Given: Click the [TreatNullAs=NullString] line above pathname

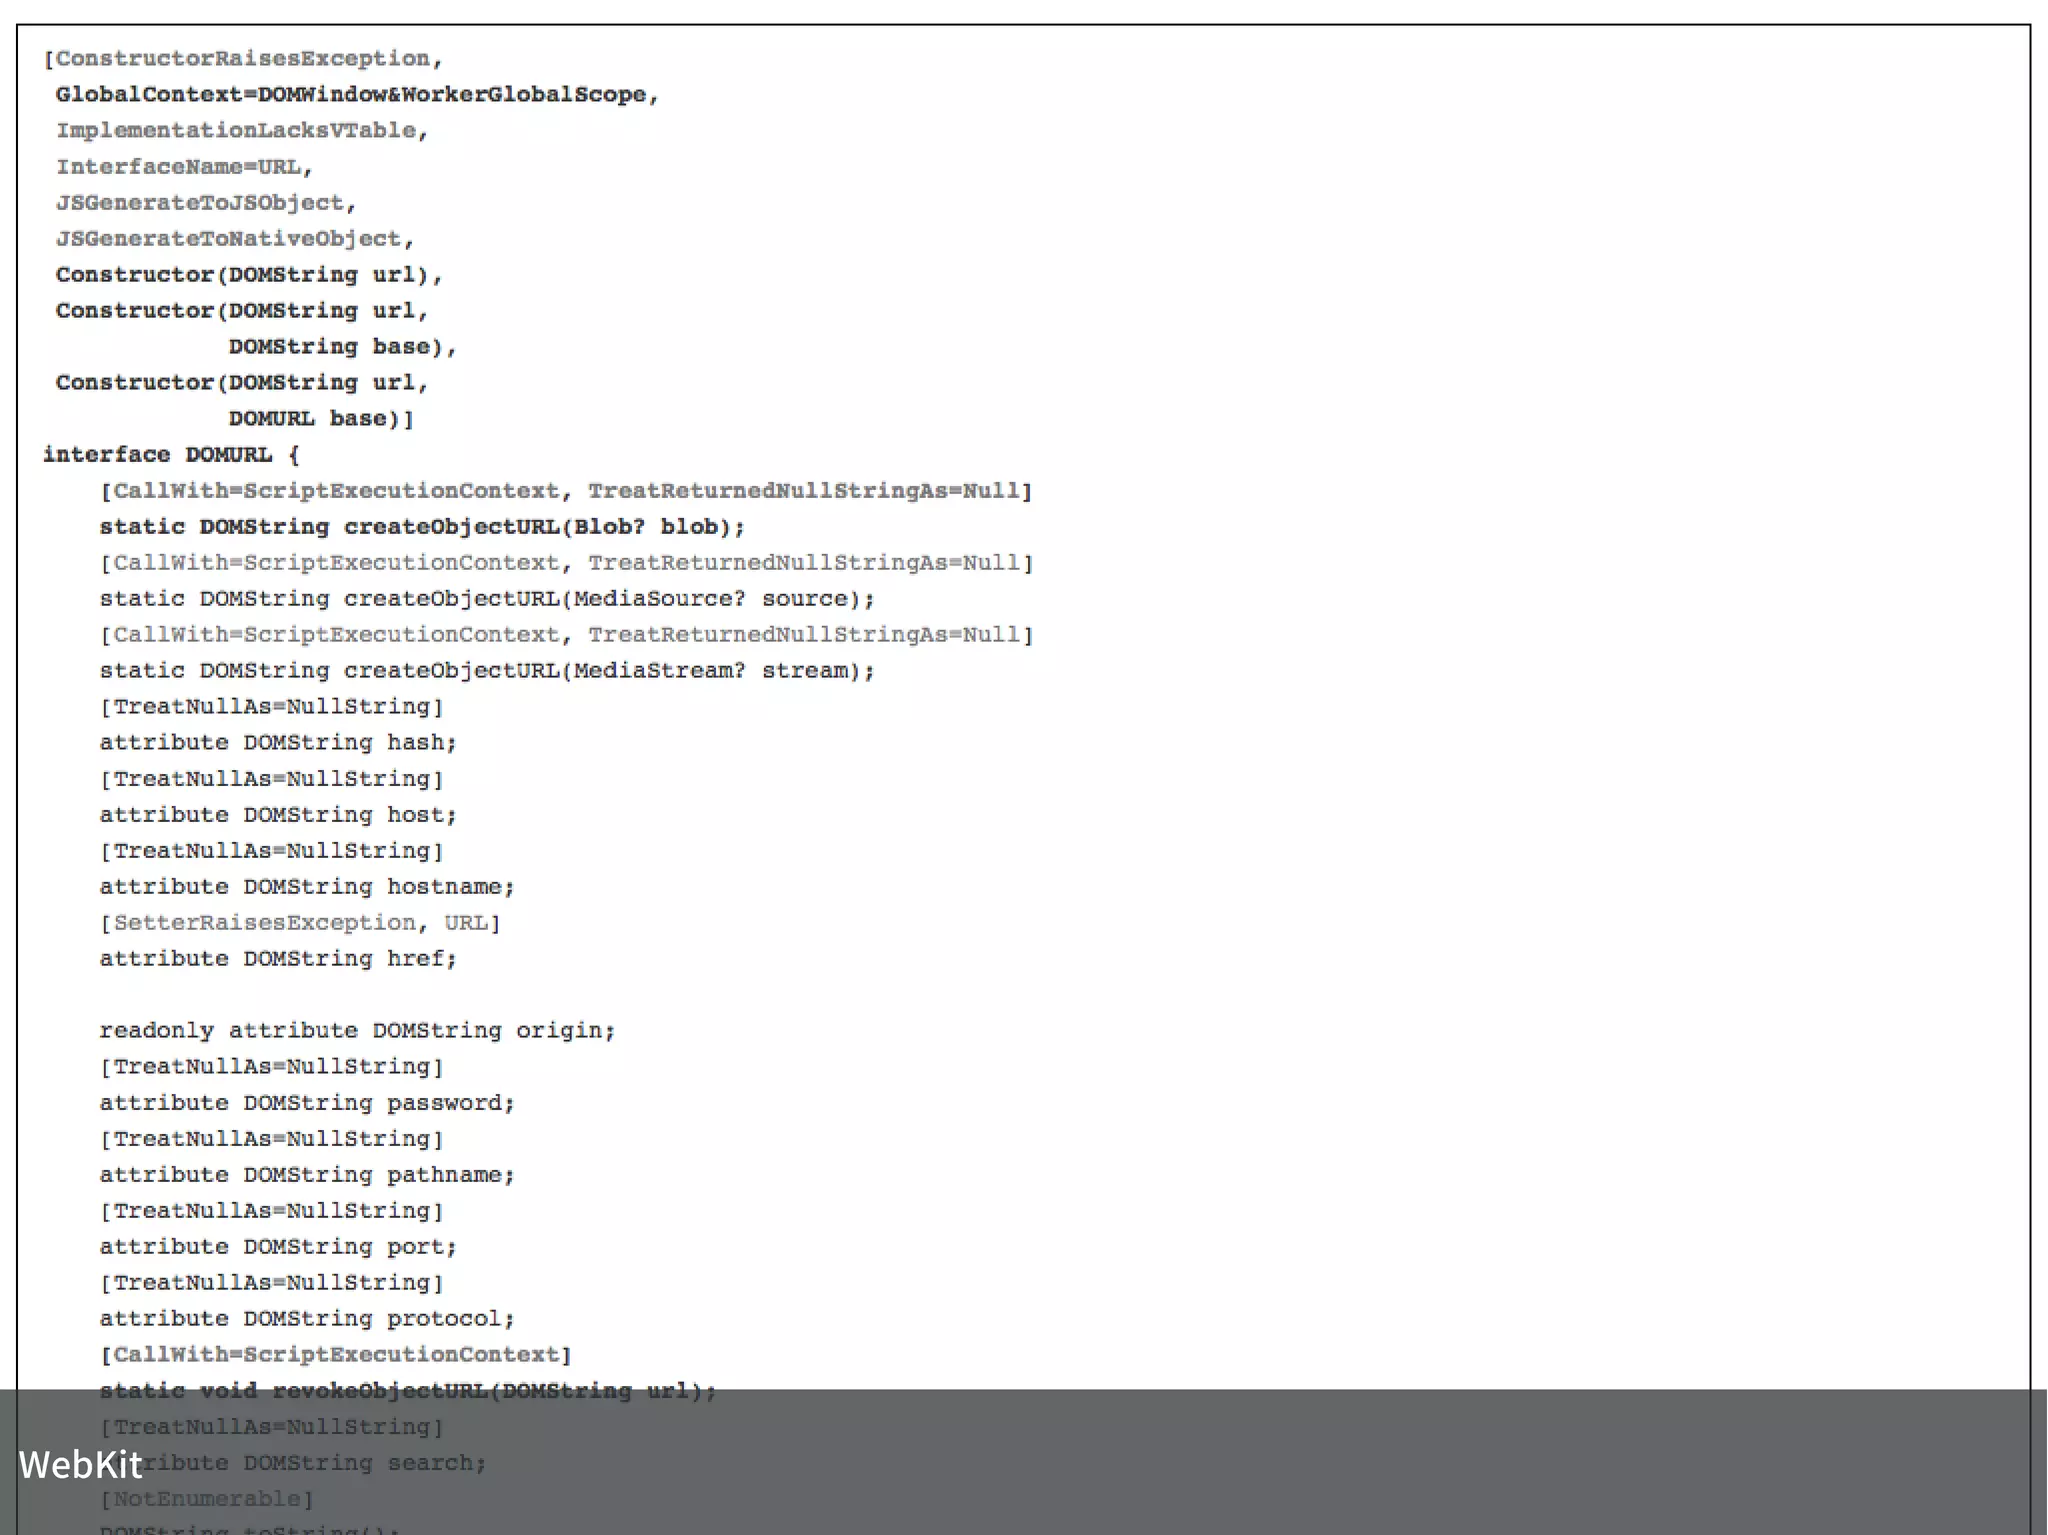Looking at the screenshot, I should pos(271,1139).
